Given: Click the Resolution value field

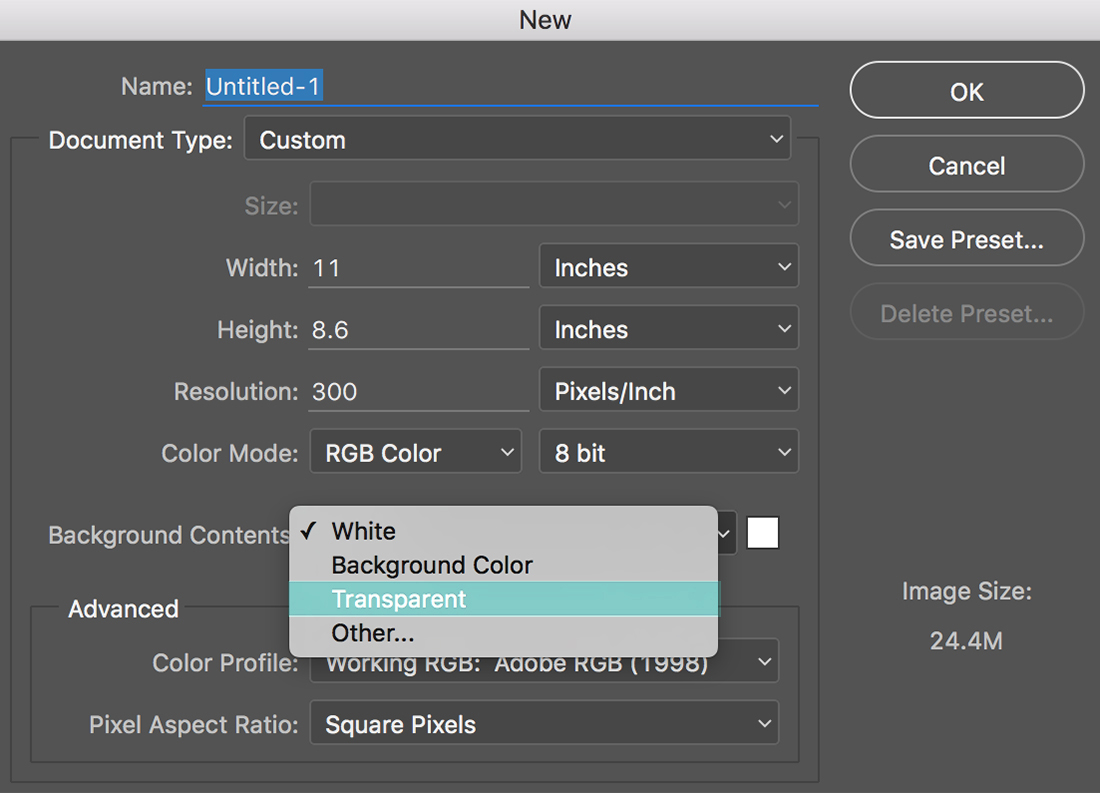Looking at the screenshot, I should pyautogui.click(x=419, y=391).
